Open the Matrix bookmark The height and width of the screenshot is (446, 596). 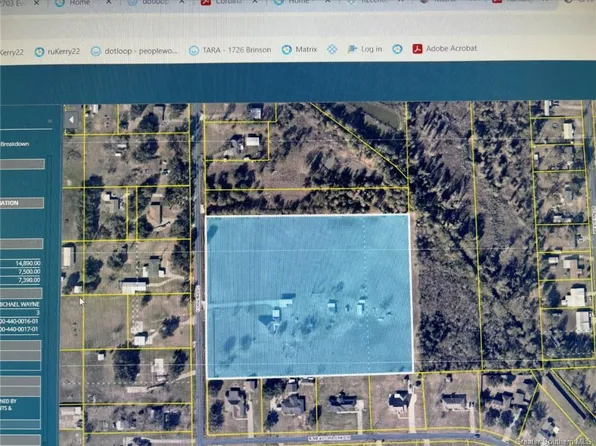[299, 49]
